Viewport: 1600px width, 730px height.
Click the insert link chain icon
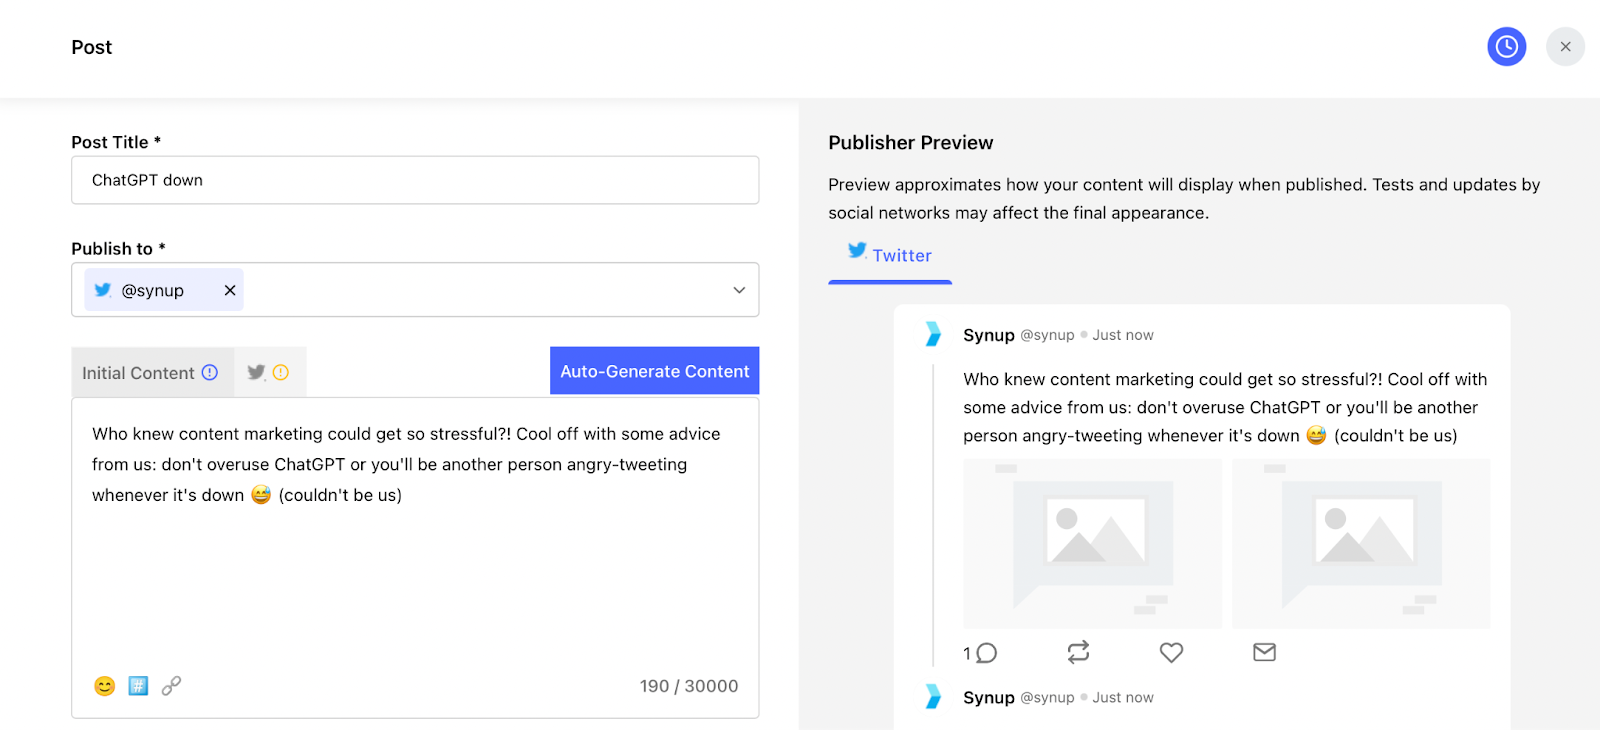point(172,685)
